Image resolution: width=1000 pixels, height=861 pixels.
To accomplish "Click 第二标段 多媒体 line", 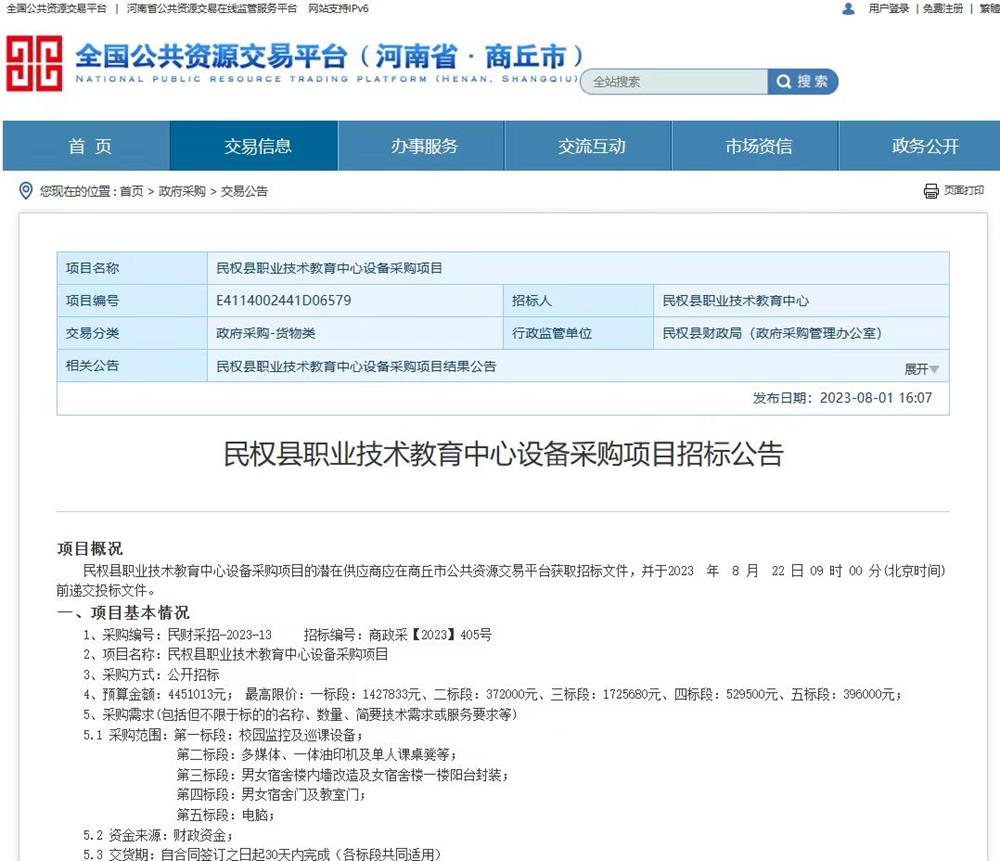I will [x=317, y=755].
